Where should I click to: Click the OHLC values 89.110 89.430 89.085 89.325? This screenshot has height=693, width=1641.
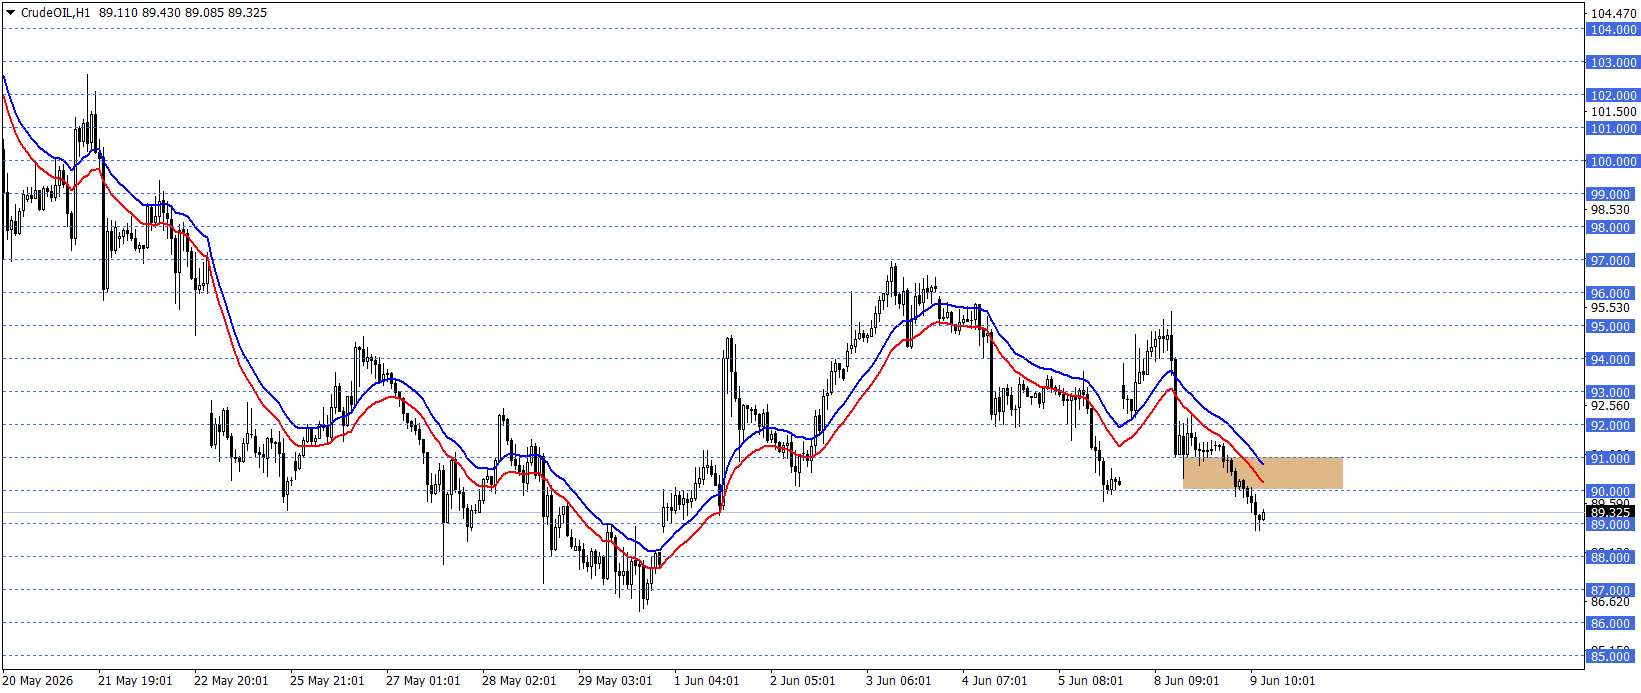183,13
